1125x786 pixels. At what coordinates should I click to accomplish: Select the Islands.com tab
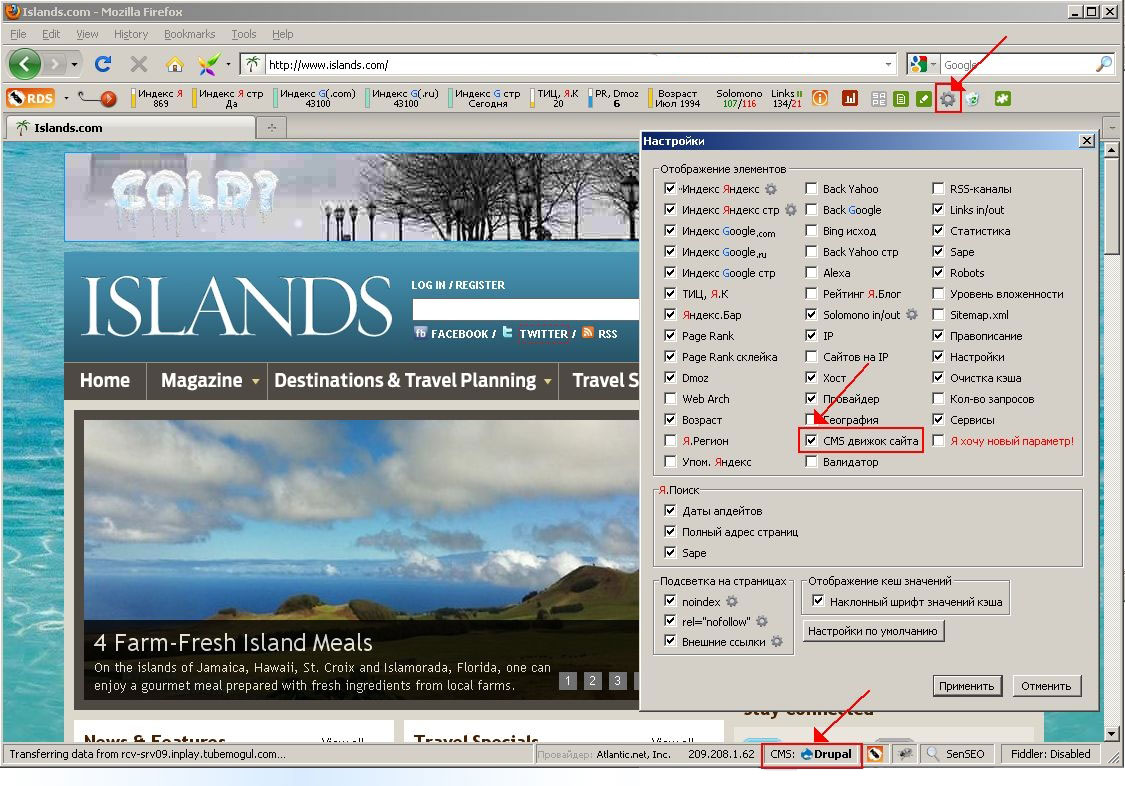(131, 128)
